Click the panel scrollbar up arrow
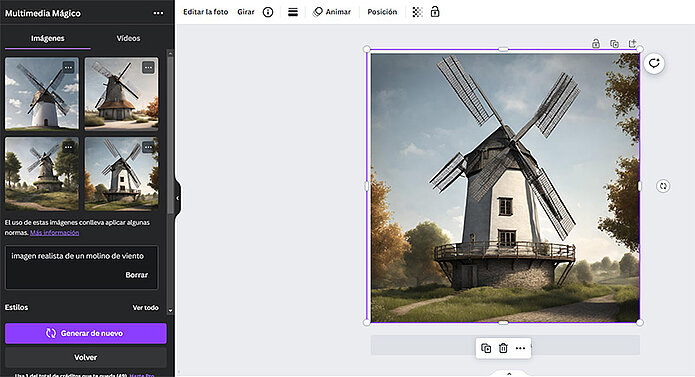The image size is (695, 377). (x=170, y=53)
